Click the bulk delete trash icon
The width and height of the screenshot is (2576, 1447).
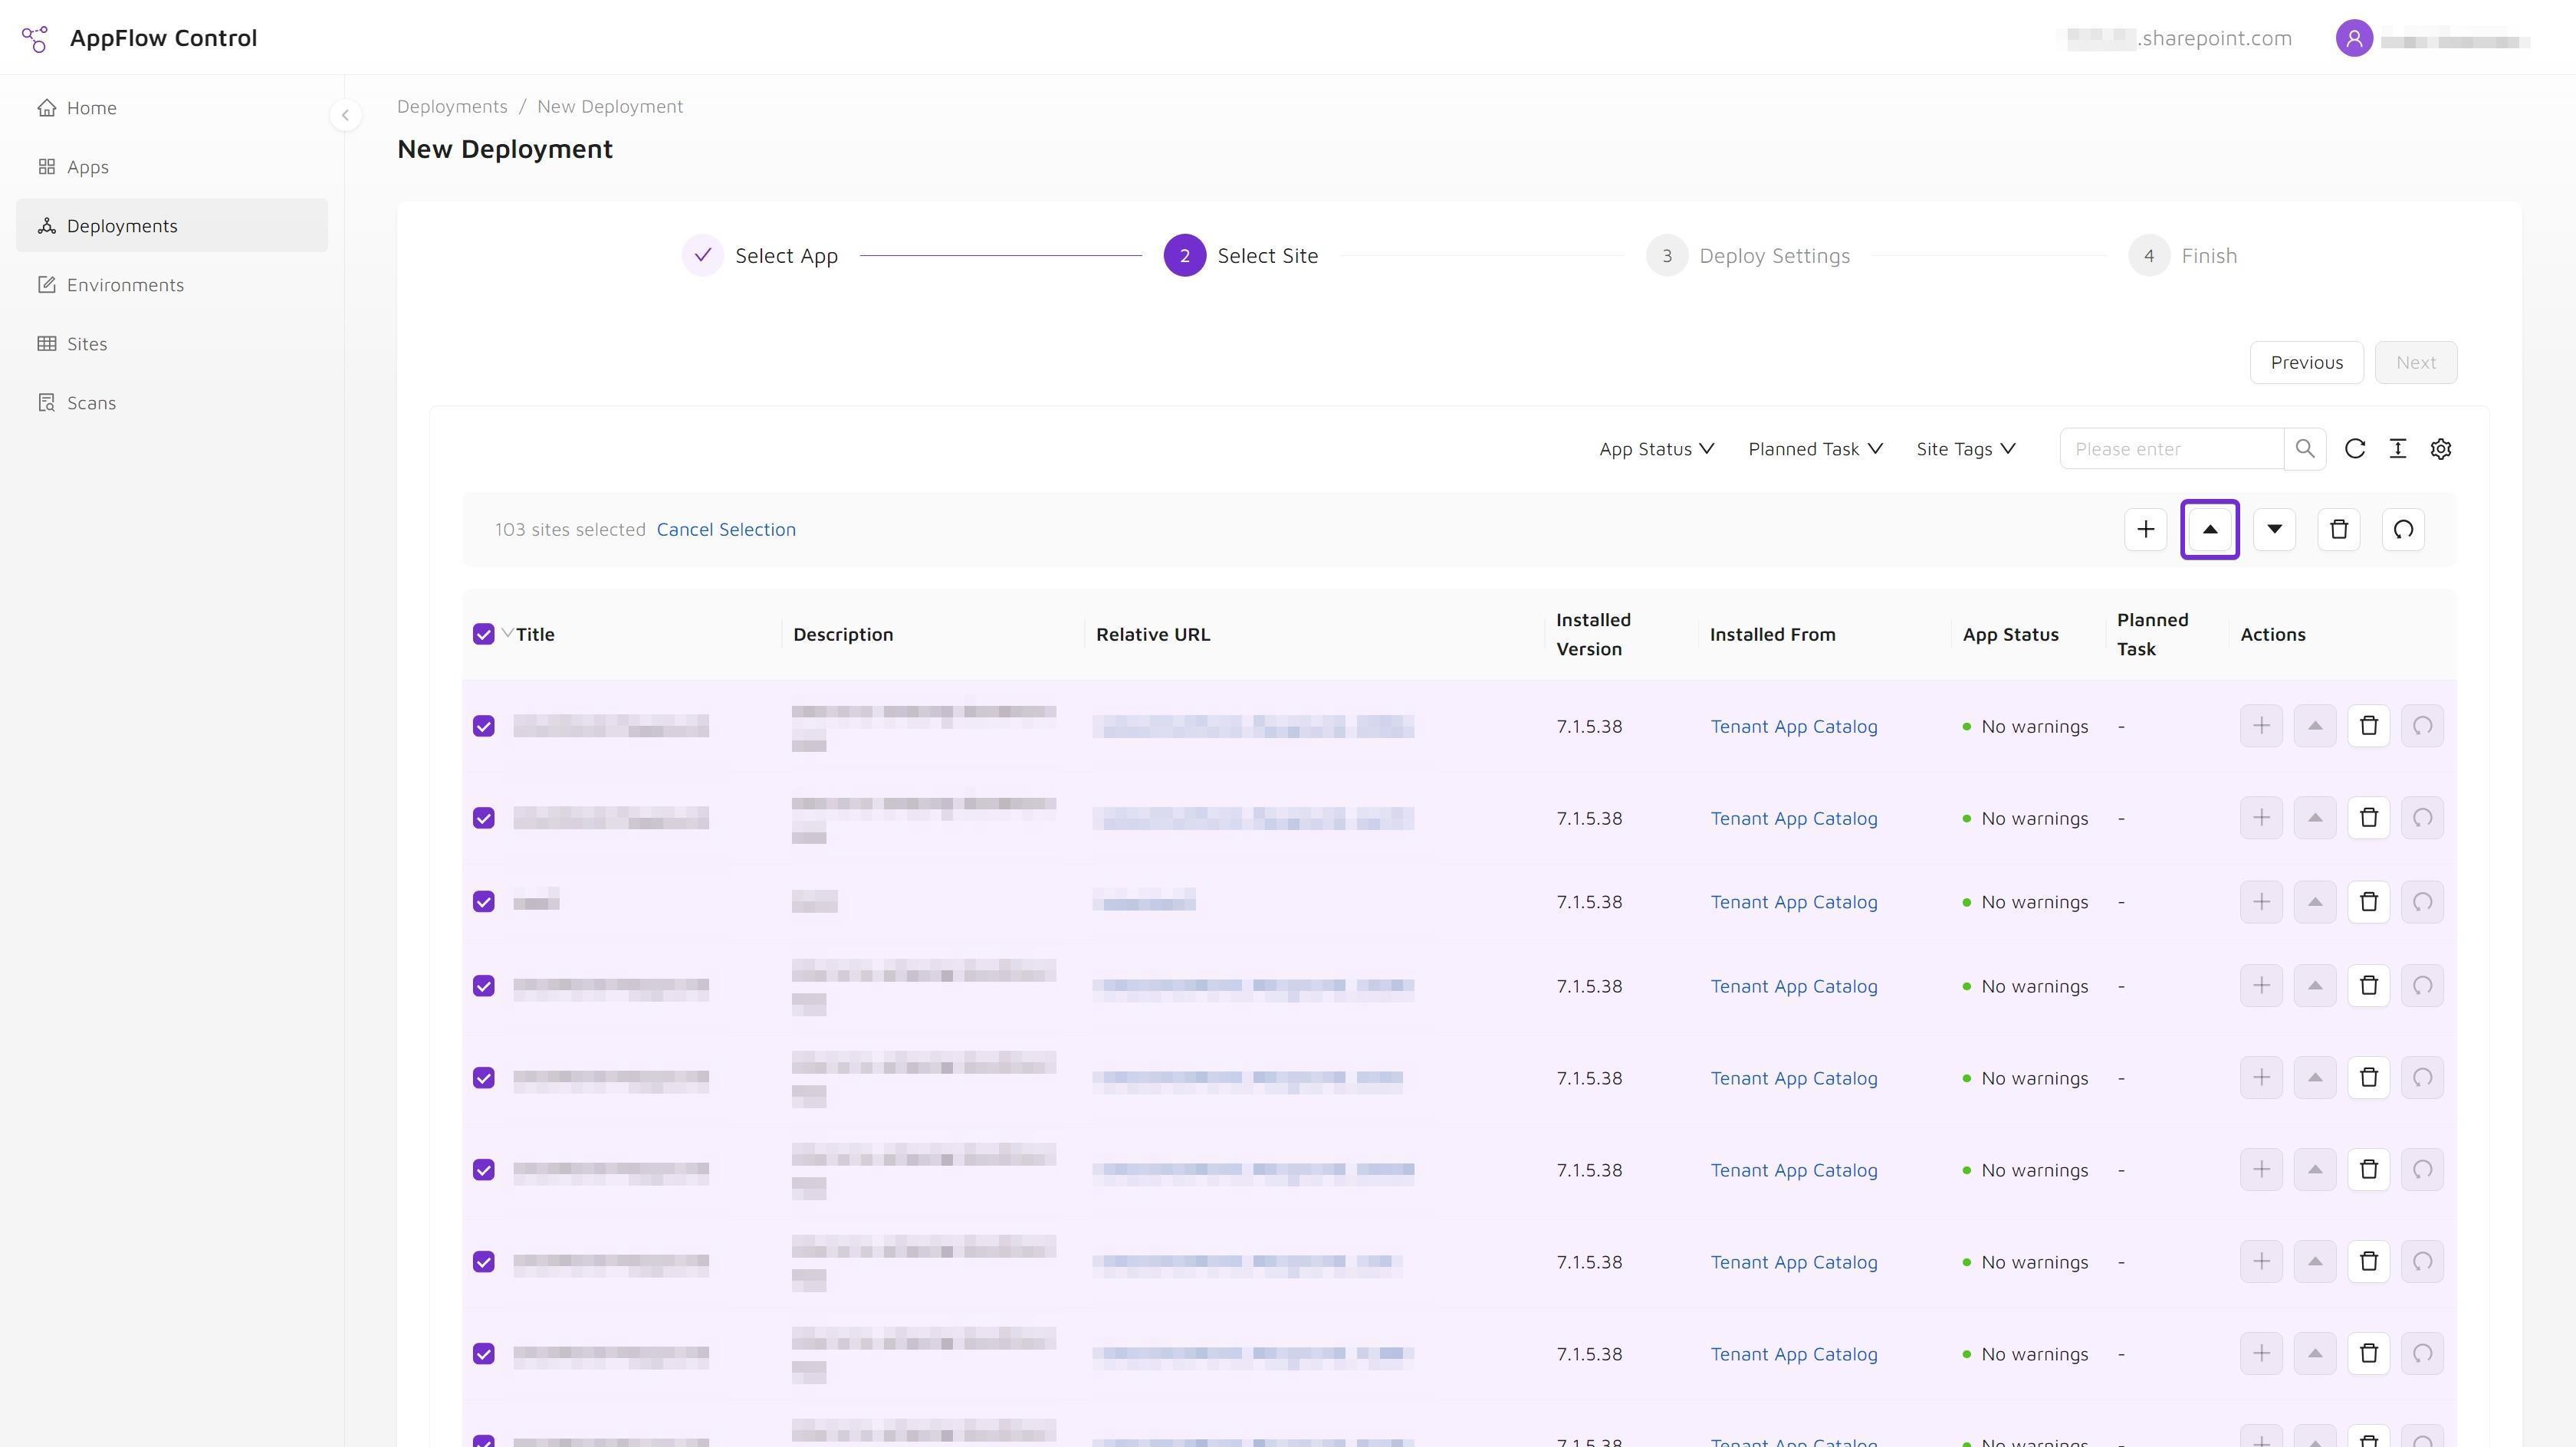(2339, 530)
